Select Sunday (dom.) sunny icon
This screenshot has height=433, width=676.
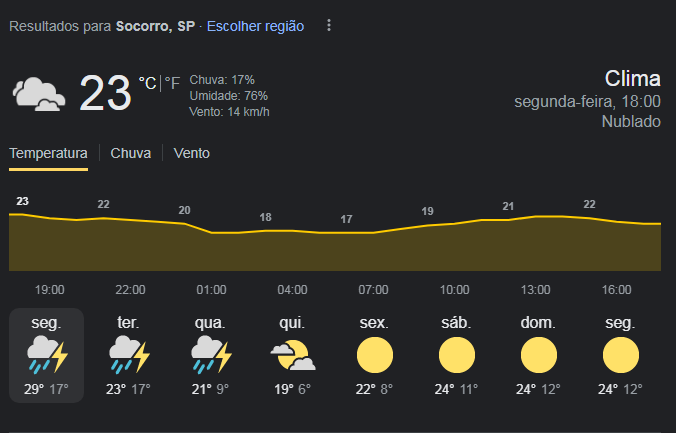[538, 355]
